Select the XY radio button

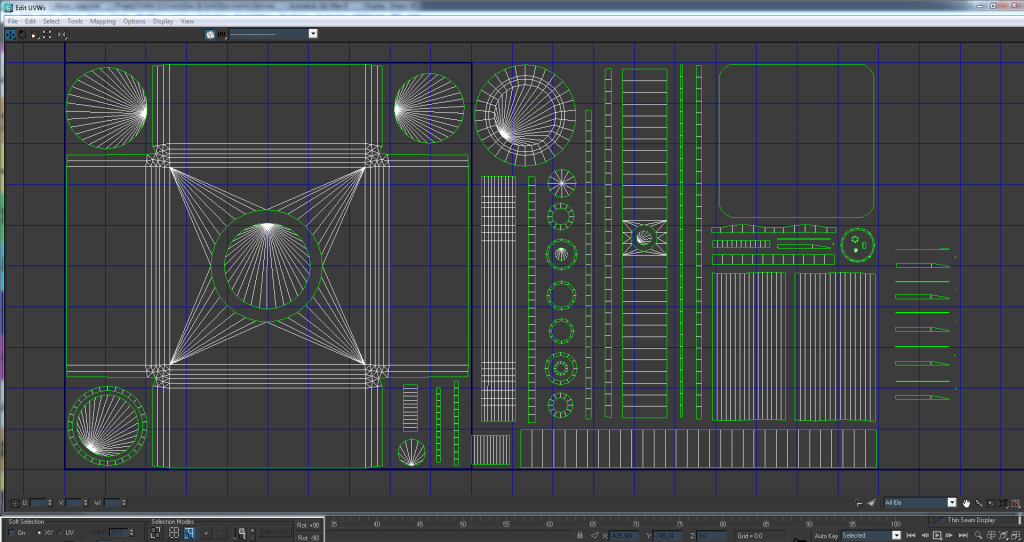point(39,533)
